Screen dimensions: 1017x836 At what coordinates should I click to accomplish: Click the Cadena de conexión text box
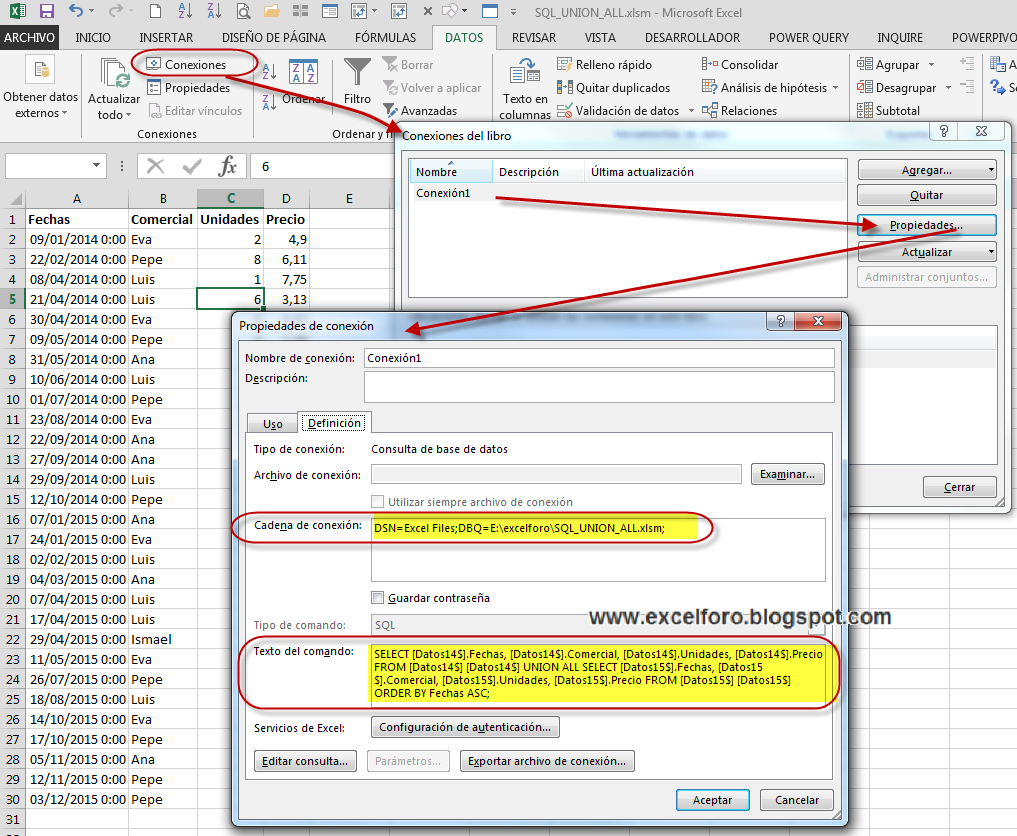pyautogui.click(x=598, y=549)
